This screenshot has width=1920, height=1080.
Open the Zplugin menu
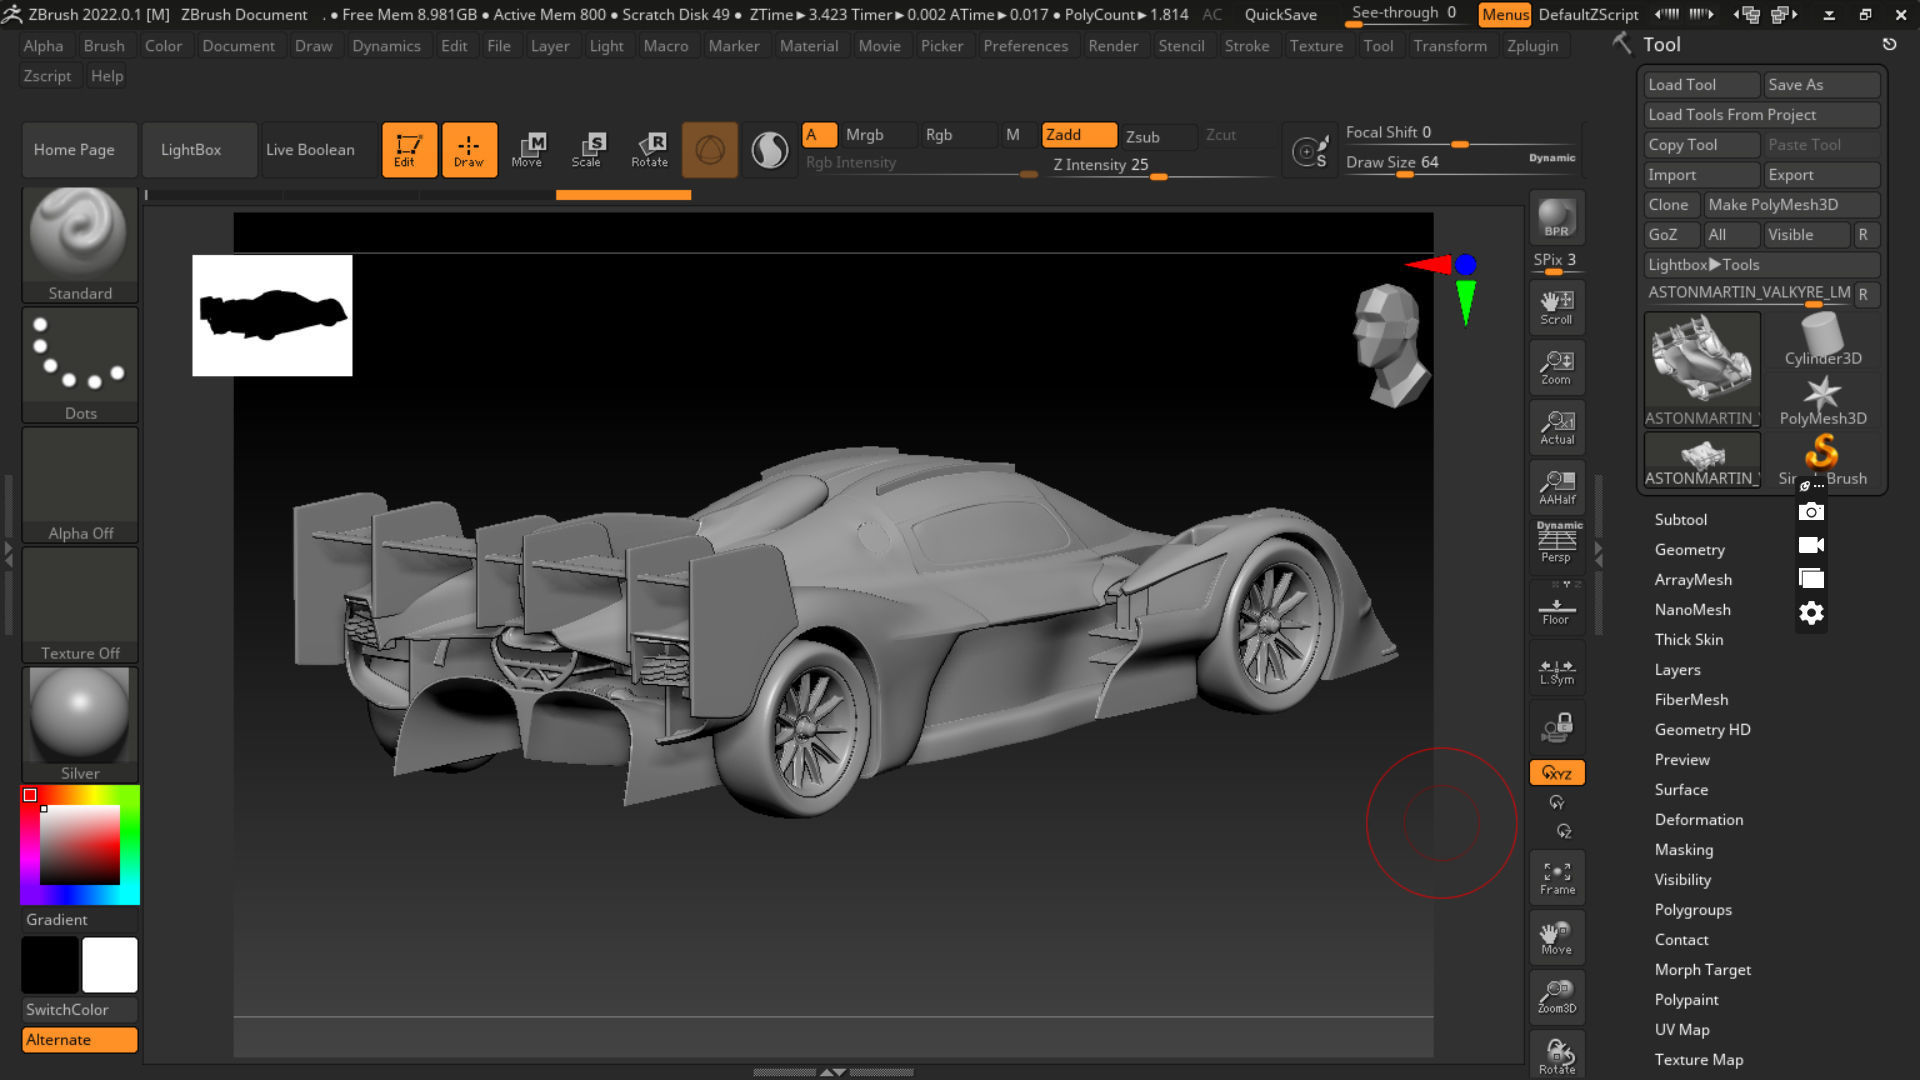1532,46
